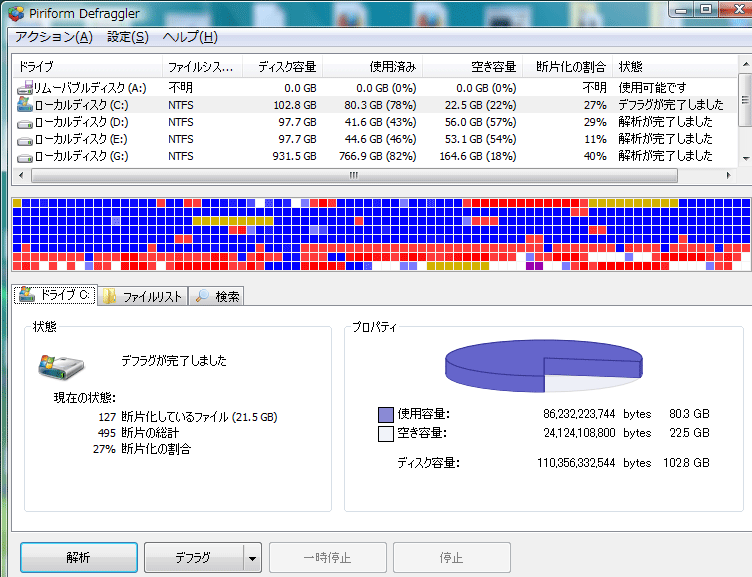Select the local disk (C:) drive icon
The width and height of the screenshot is (752, 577).
pos(24,105)
